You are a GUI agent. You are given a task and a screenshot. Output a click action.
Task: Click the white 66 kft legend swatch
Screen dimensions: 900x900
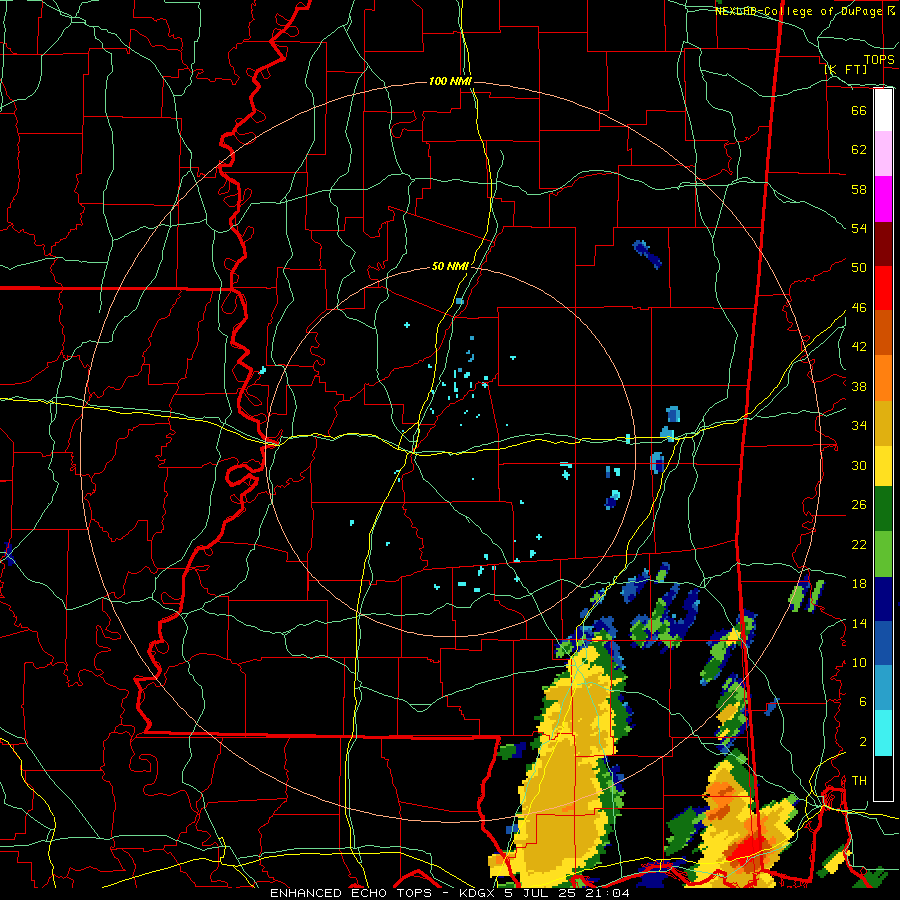[883, 110]
